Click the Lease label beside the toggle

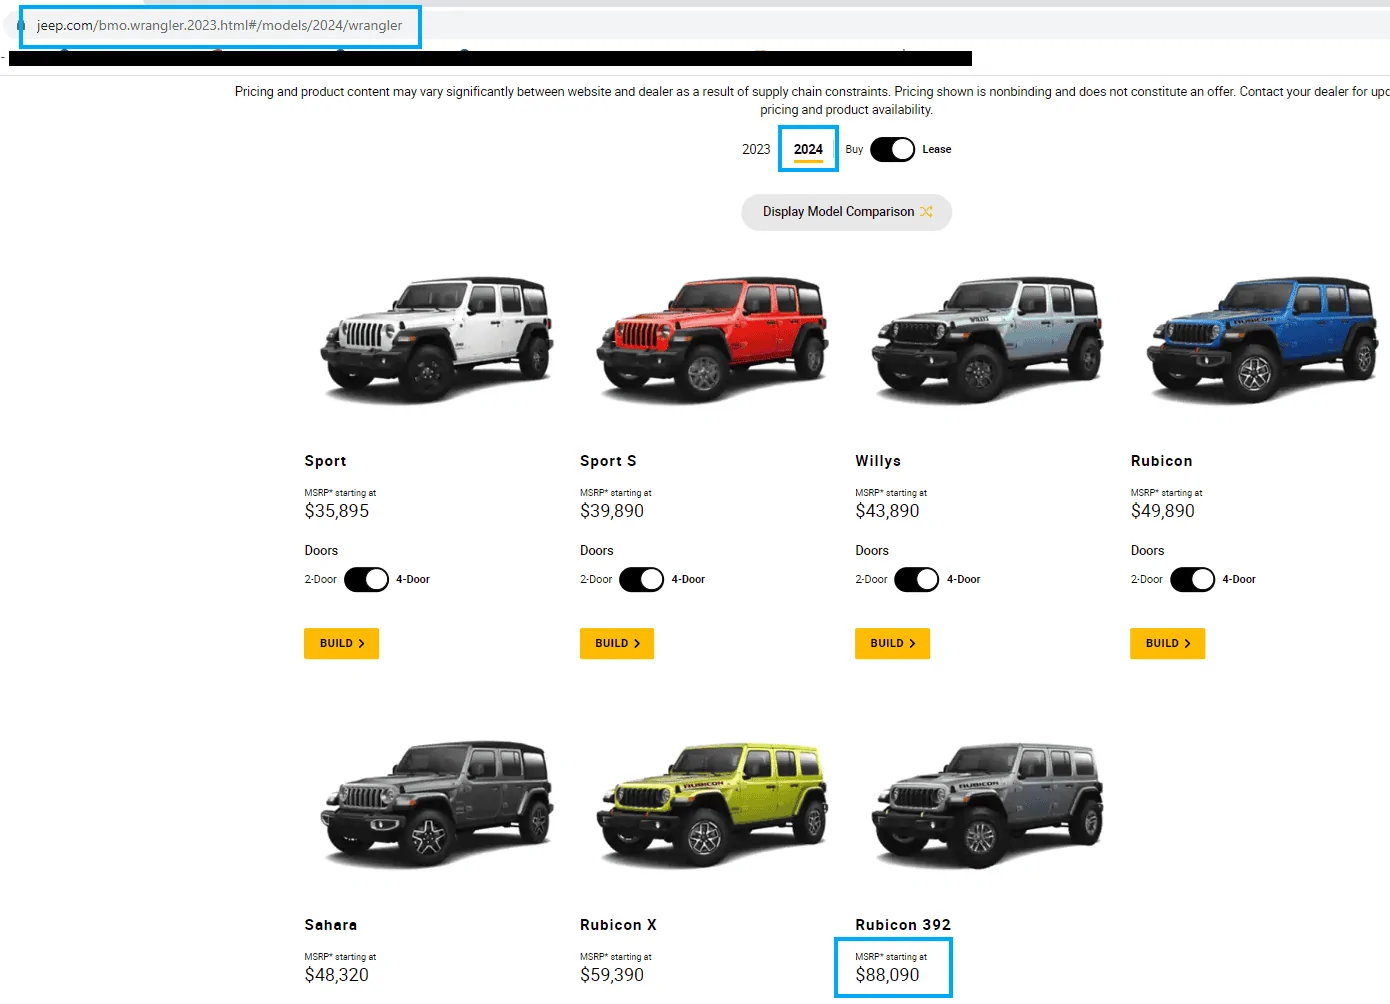coord(937,149)
